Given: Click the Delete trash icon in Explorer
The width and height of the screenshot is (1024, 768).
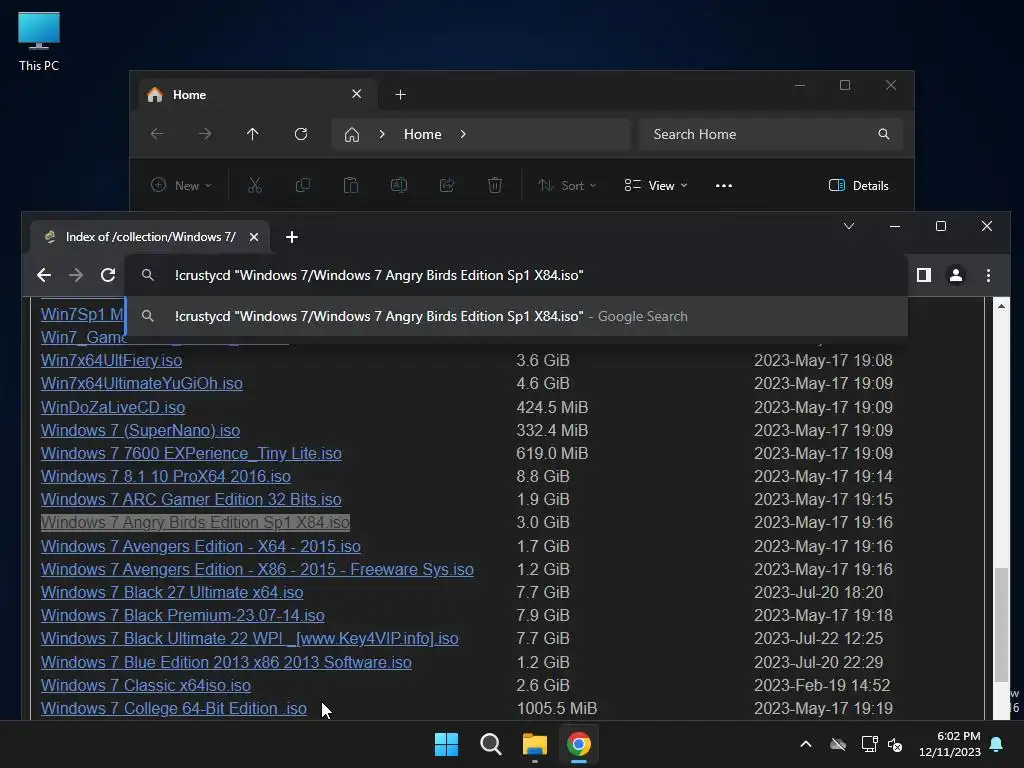Looking at the screenshot, I should pyautogui.click(x=495, y=185).
